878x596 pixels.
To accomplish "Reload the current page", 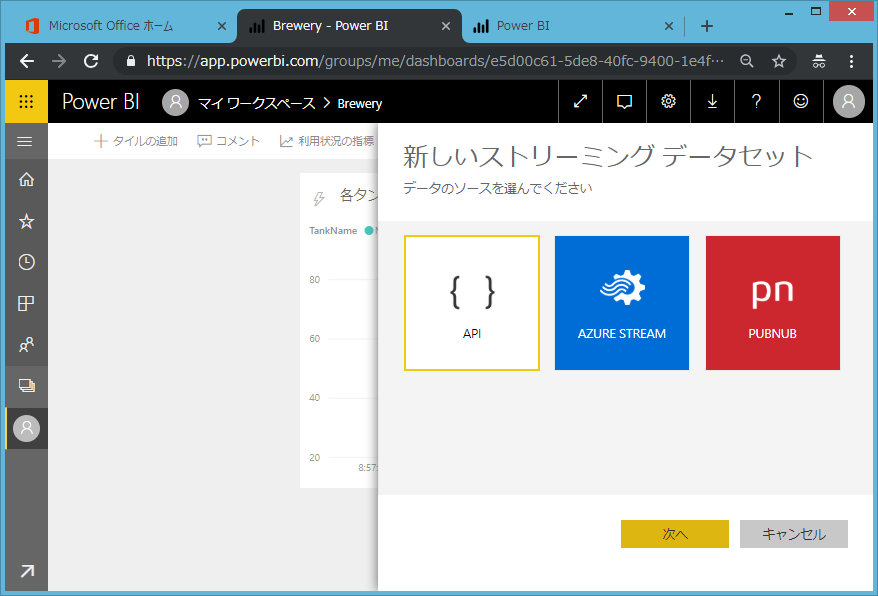I will tap(91, 61).
